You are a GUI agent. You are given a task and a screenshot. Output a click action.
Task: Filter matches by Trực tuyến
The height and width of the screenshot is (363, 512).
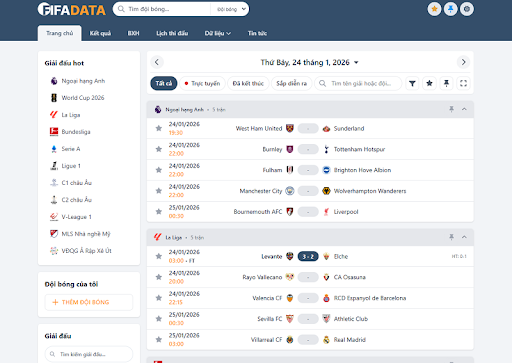tap(202, 83)
